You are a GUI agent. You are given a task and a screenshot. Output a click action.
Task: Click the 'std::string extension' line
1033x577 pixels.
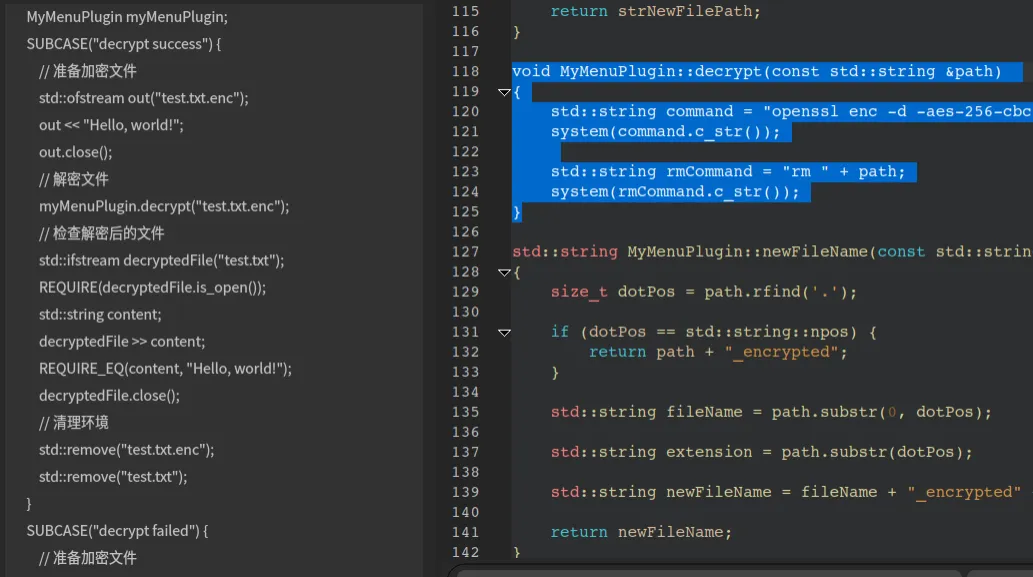(x=761, y=453)
